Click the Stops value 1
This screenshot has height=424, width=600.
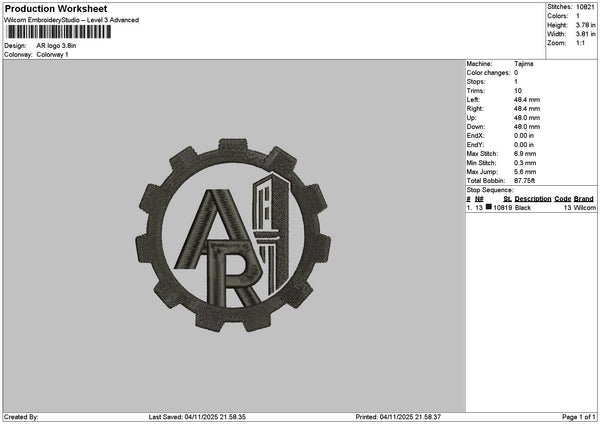[x=516, y=82]
